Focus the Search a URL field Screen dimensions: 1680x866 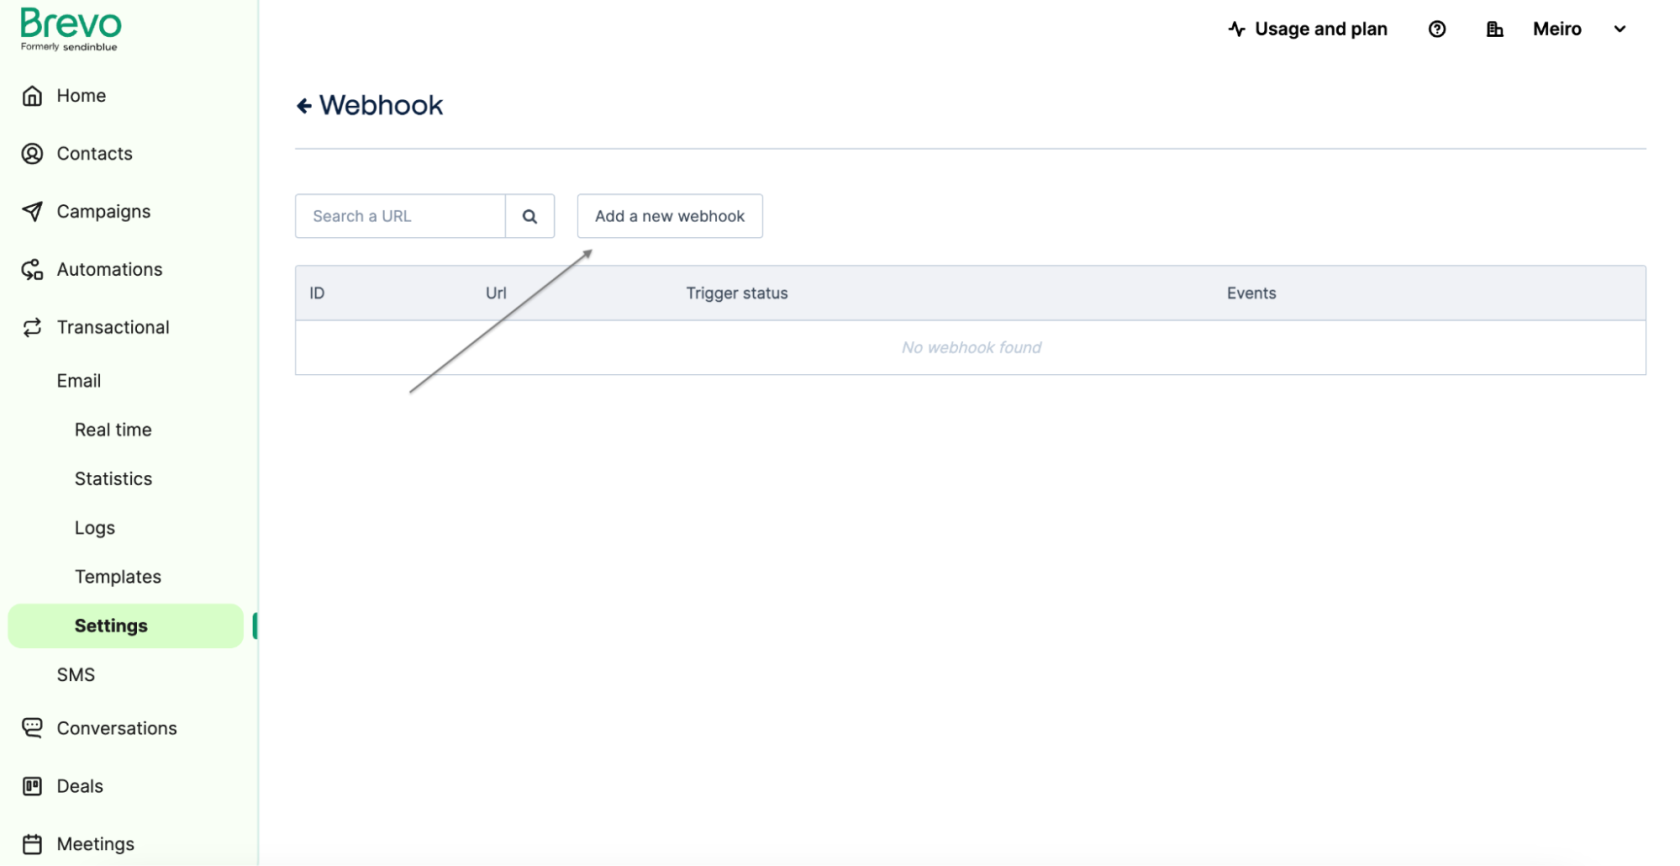(x=400, y=216)
